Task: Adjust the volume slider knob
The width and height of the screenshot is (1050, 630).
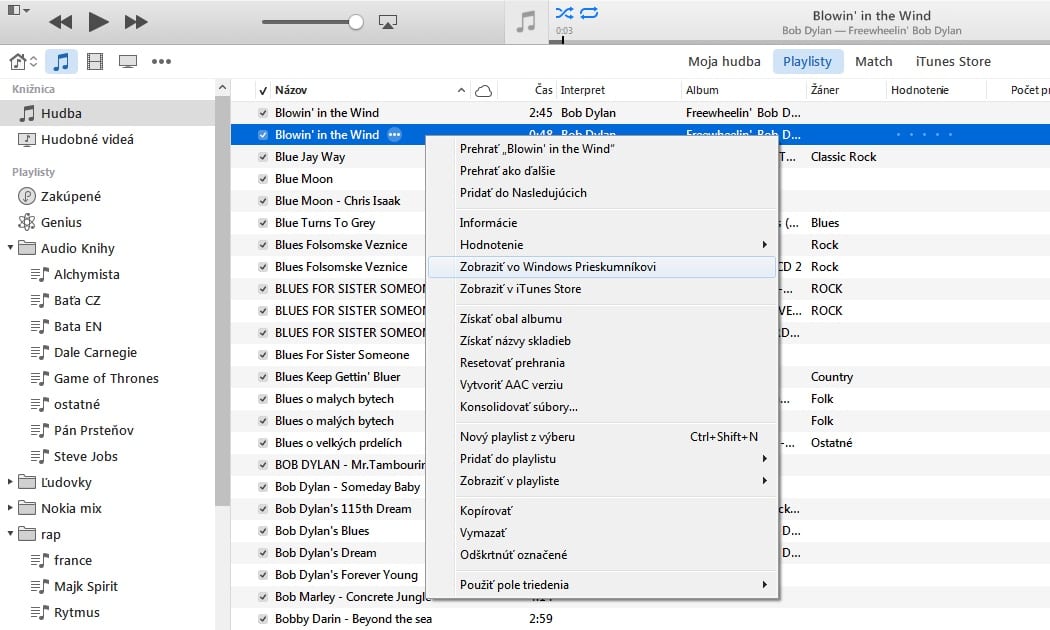Action: pyautogui.click(x=356, y=22)
